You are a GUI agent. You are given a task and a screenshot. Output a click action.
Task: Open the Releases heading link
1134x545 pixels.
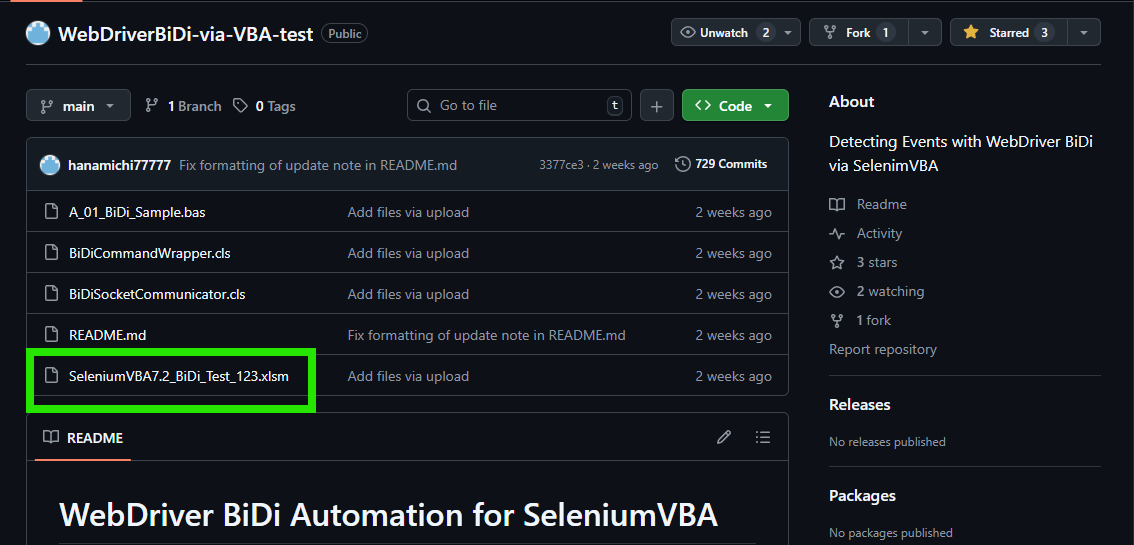pos(859,405)
